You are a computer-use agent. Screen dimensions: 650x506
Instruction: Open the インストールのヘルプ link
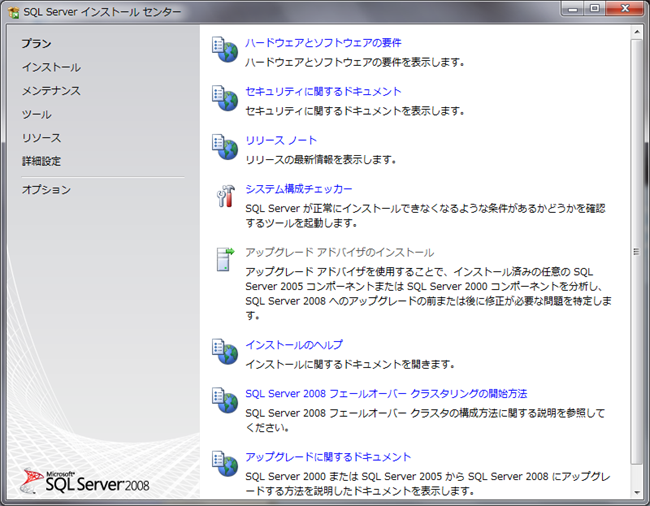point(294,345)
